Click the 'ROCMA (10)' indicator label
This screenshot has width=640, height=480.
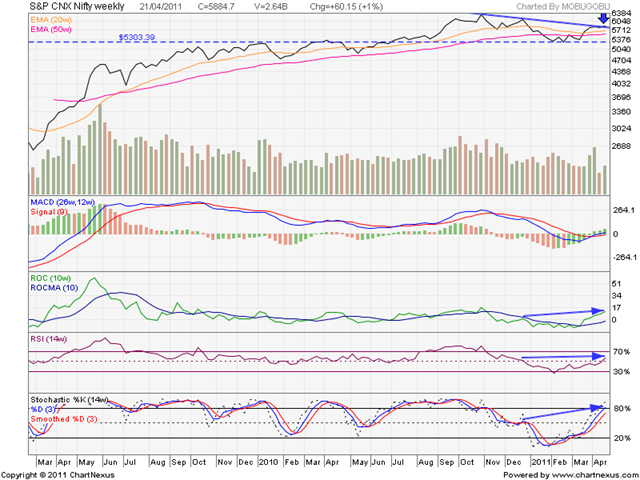(x=54, y=288)
